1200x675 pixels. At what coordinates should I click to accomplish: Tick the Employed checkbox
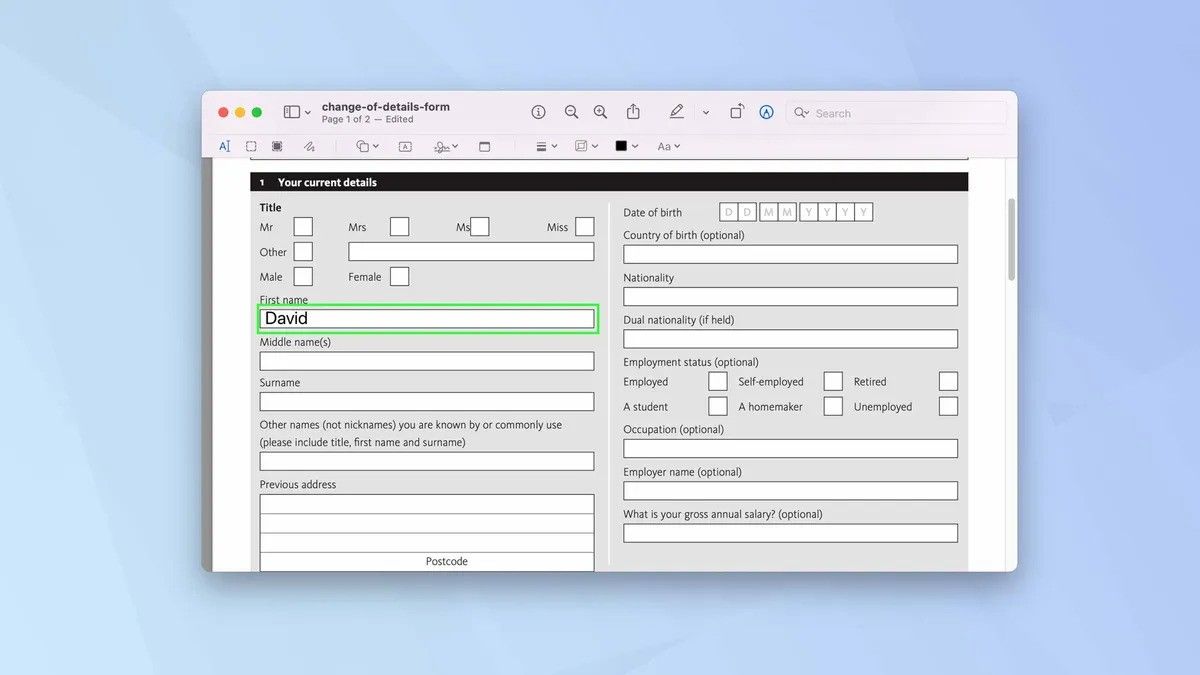point(718,381)
